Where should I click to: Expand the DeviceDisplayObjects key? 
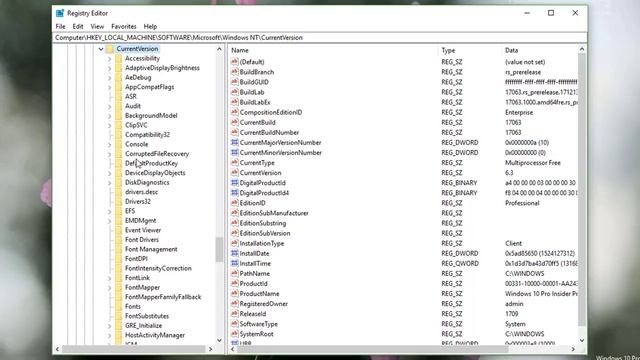pos(109,173)
